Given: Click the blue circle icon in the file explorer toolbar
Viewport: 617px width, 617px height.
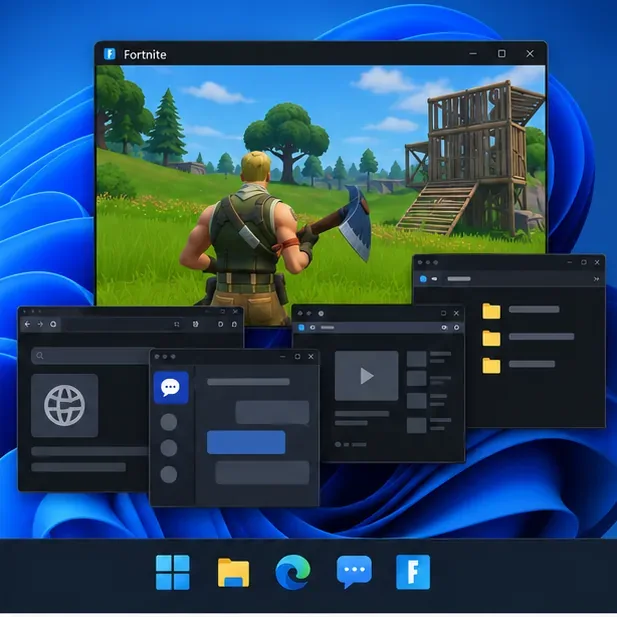Looking at the screenshot, I should click(423, 279).
